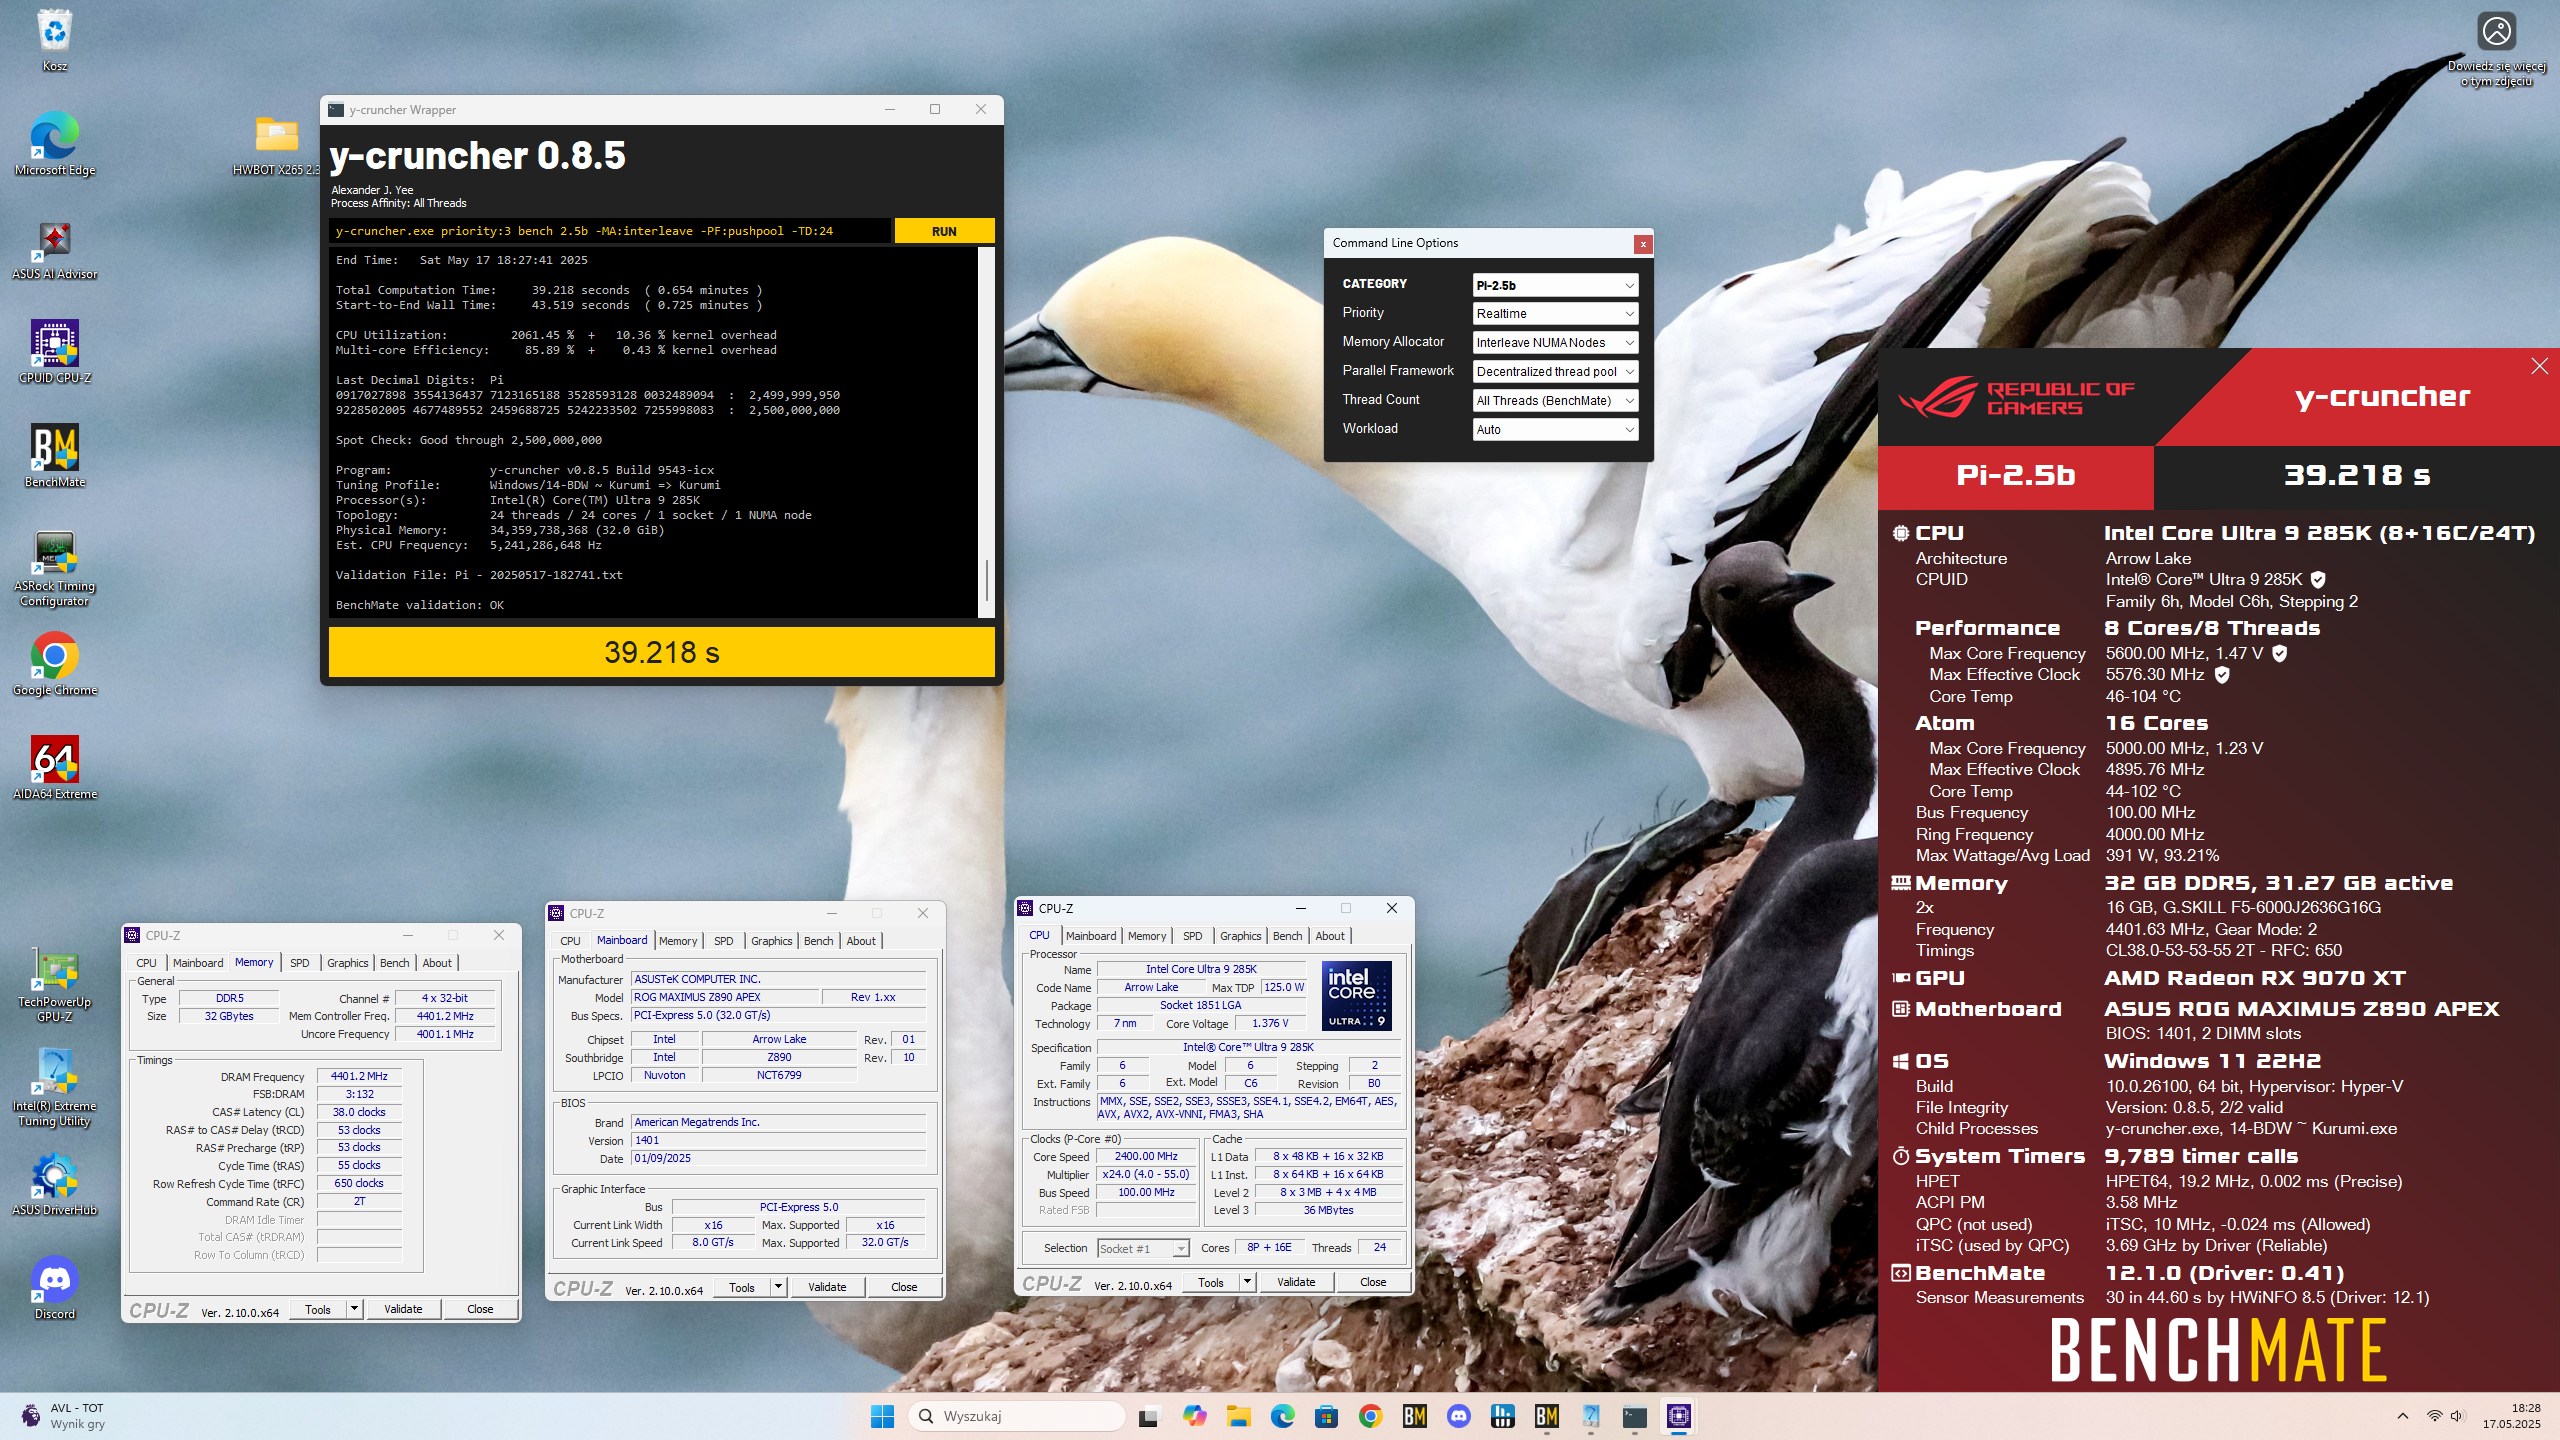2560x1440 pixels.
Task: Close the BenchMate y-cruncher result panel
Action: 2540,366
